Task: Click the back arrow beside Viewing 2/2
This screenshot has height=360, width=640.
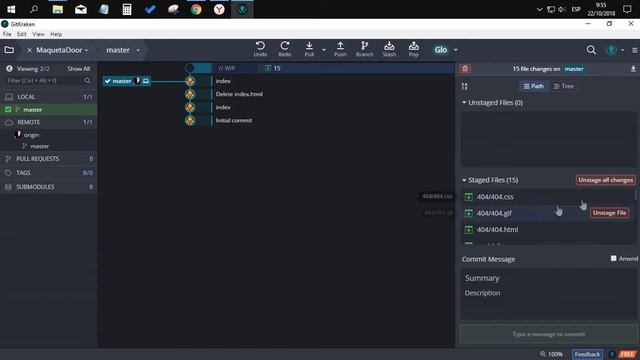Action: pyautogui.click(x=9, y=69)
